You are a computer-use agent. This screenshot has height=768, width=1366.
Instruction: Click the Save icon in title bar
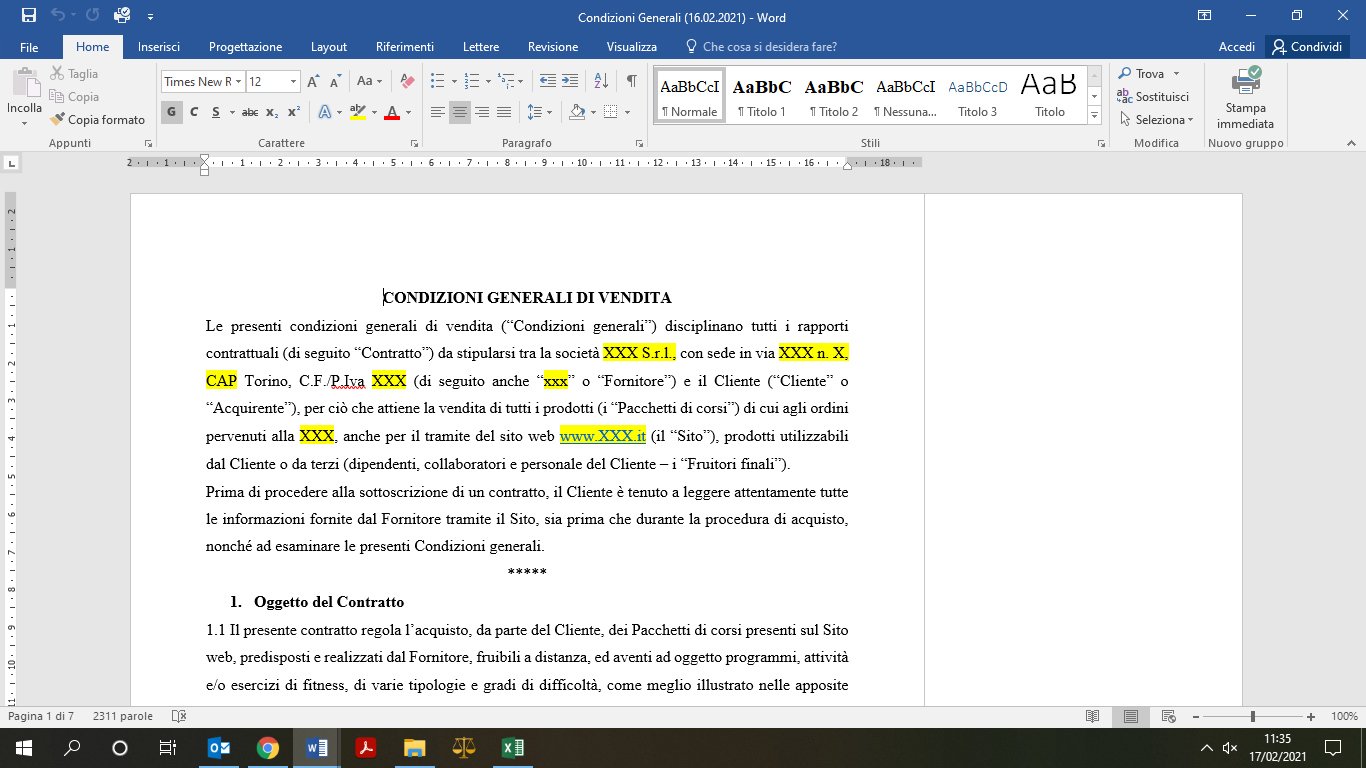(29, 16)
